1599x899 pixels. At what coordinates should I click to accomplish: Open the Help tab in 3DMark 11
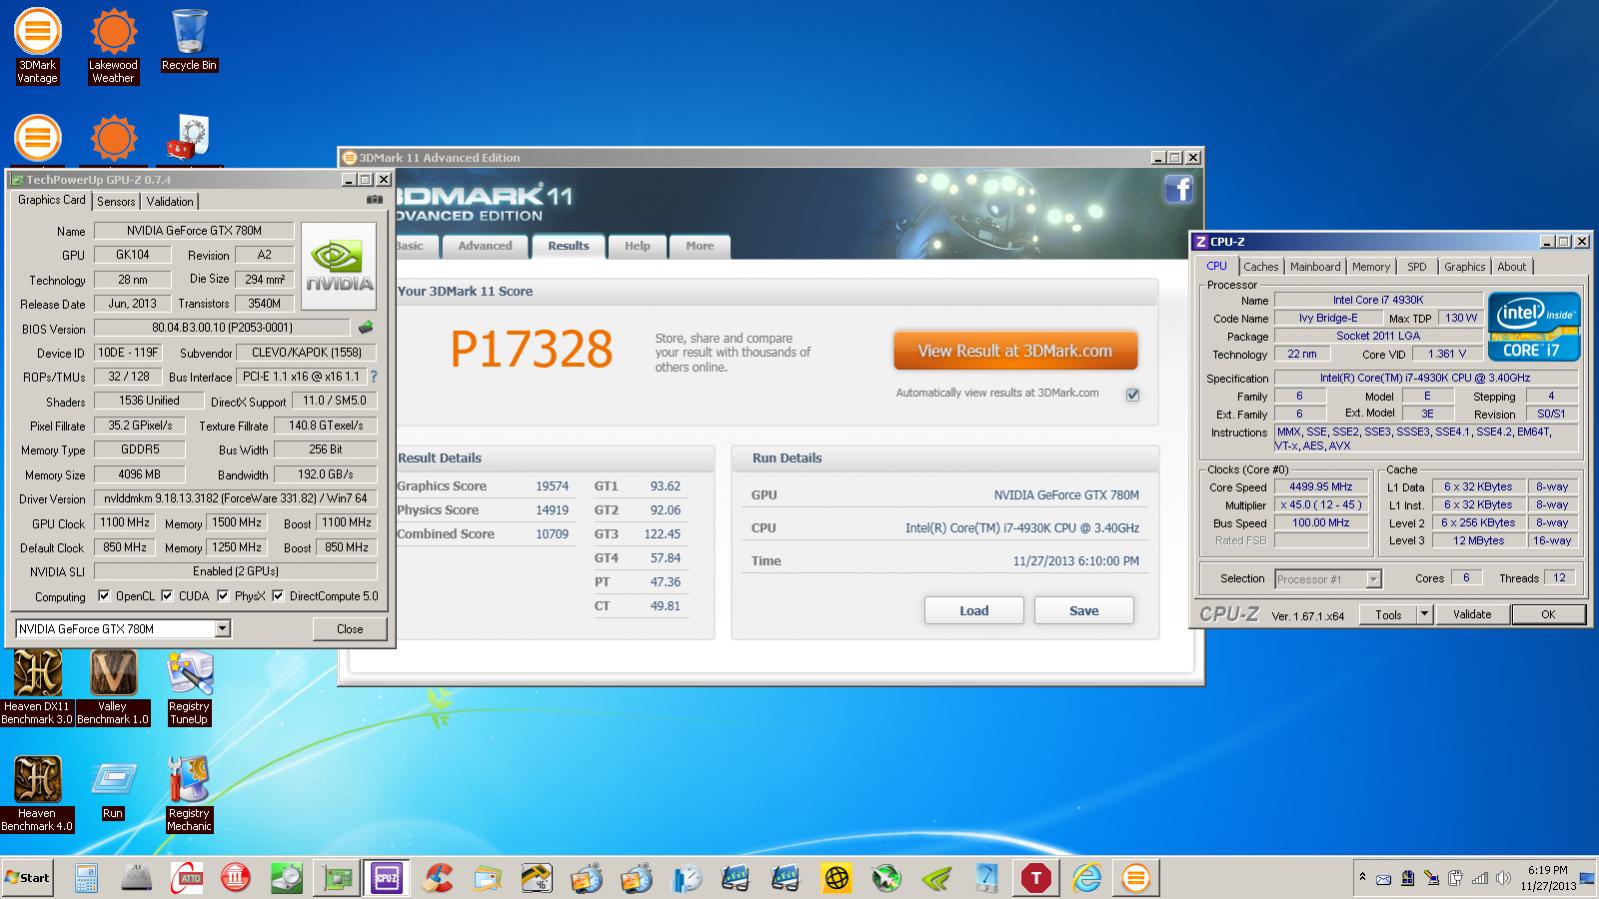coord(637,246)
